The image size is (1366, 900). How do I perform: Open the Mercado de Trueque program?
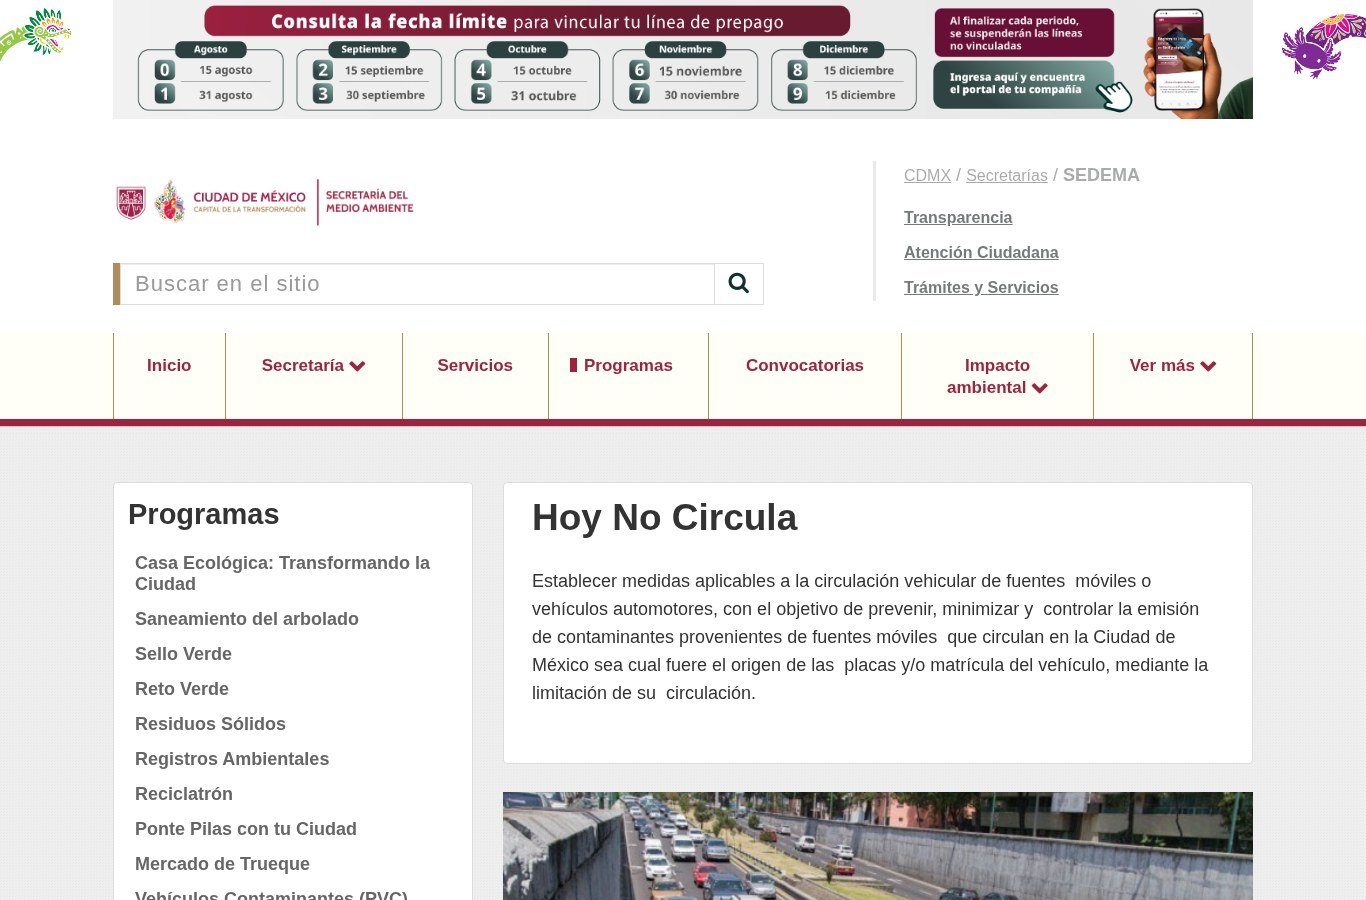pos(222,864)
